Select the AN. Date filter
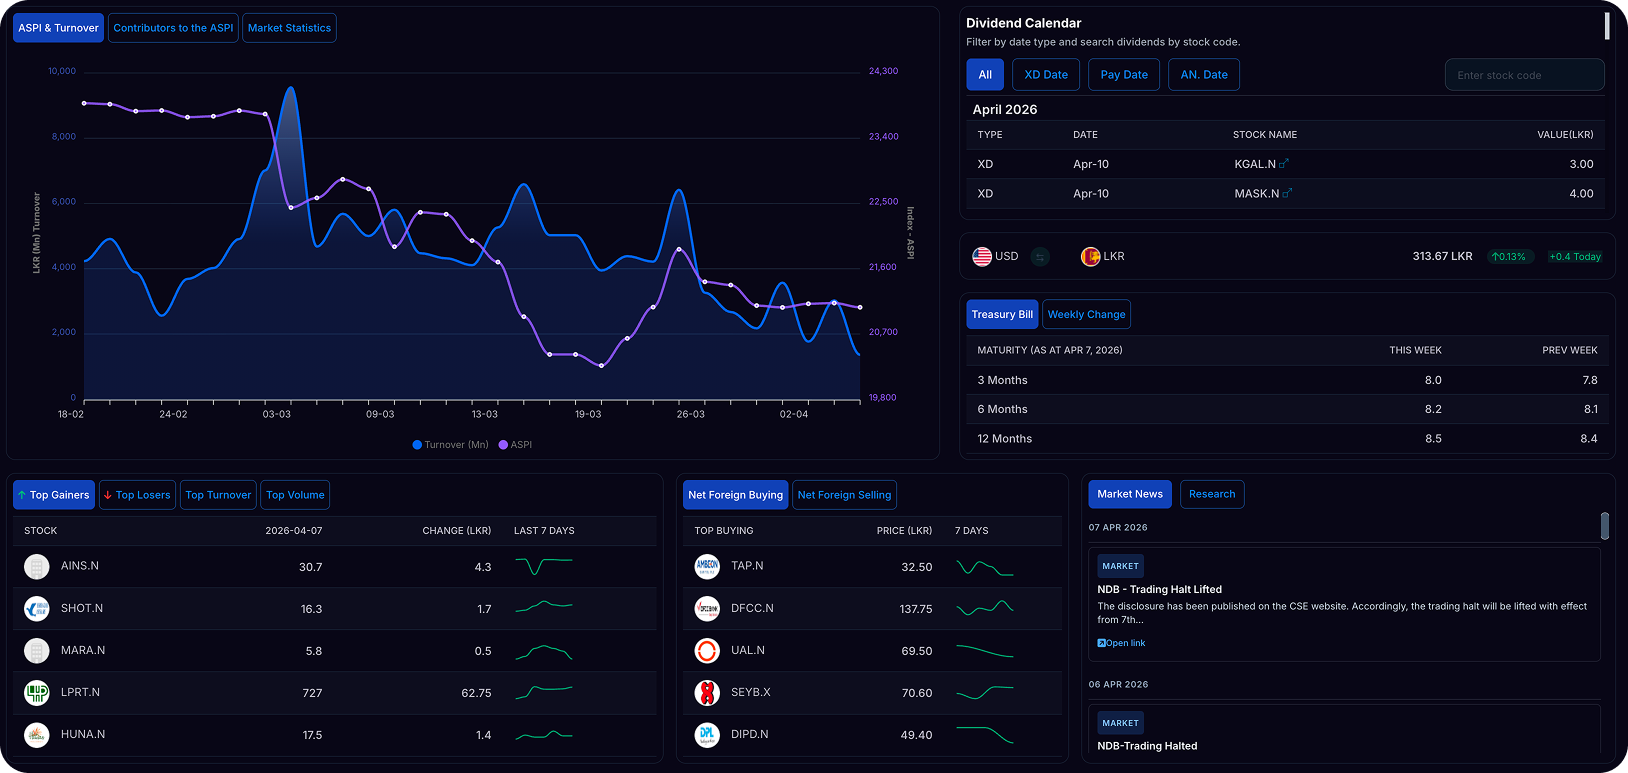 click(x=1204, y=75)
